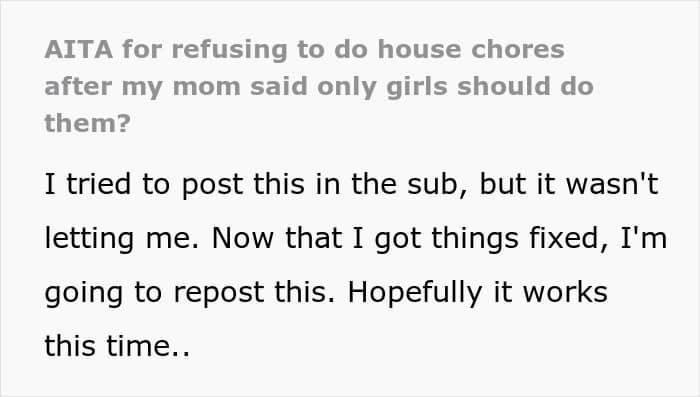Click the word 'I'm' in the body
This screenshot has width=700, height=397.
point(644,238)
